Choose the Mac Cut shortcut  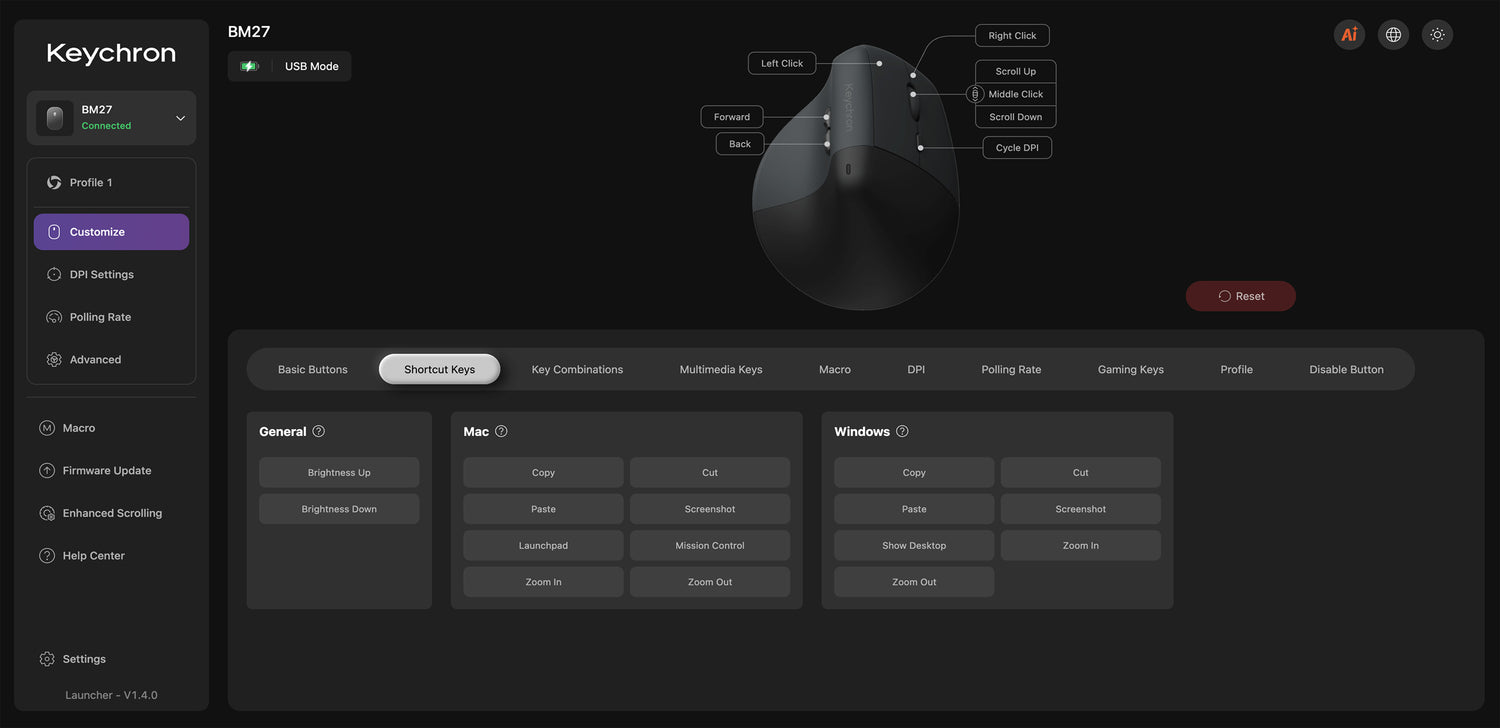pos(710,473)
